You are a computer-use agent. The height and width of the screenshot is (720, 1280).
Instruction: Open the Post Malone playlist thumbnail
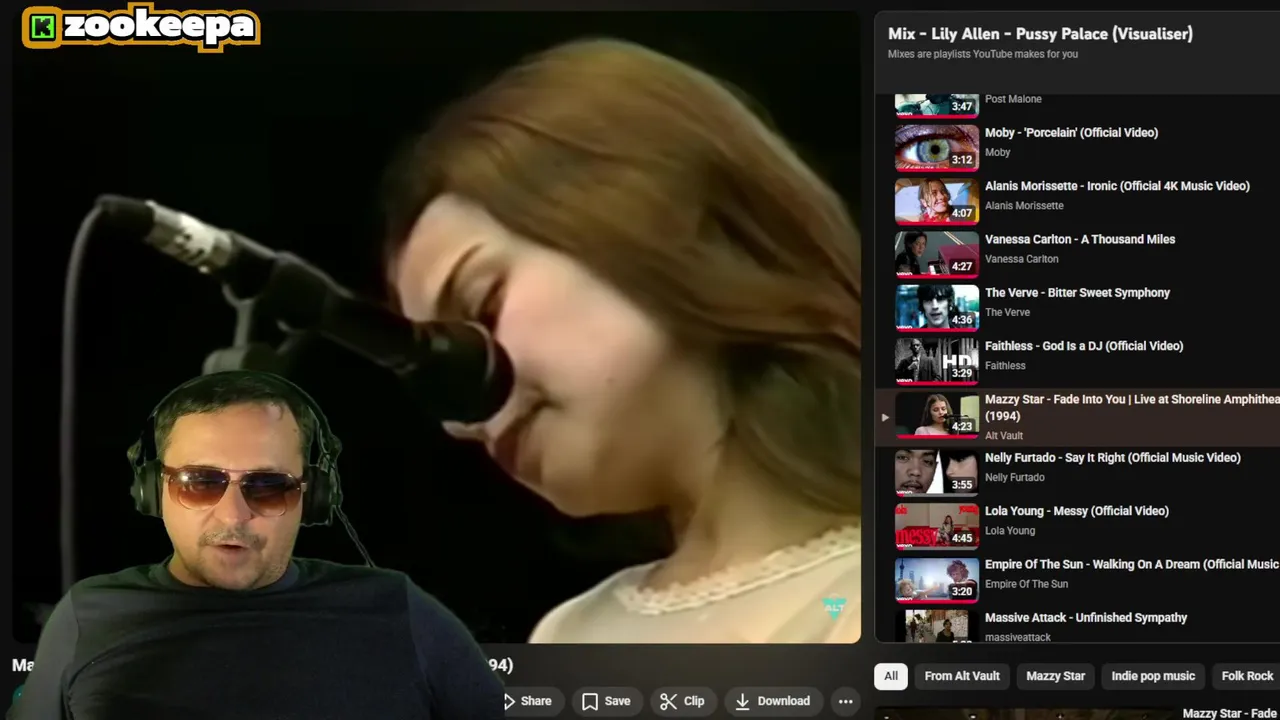937,104
